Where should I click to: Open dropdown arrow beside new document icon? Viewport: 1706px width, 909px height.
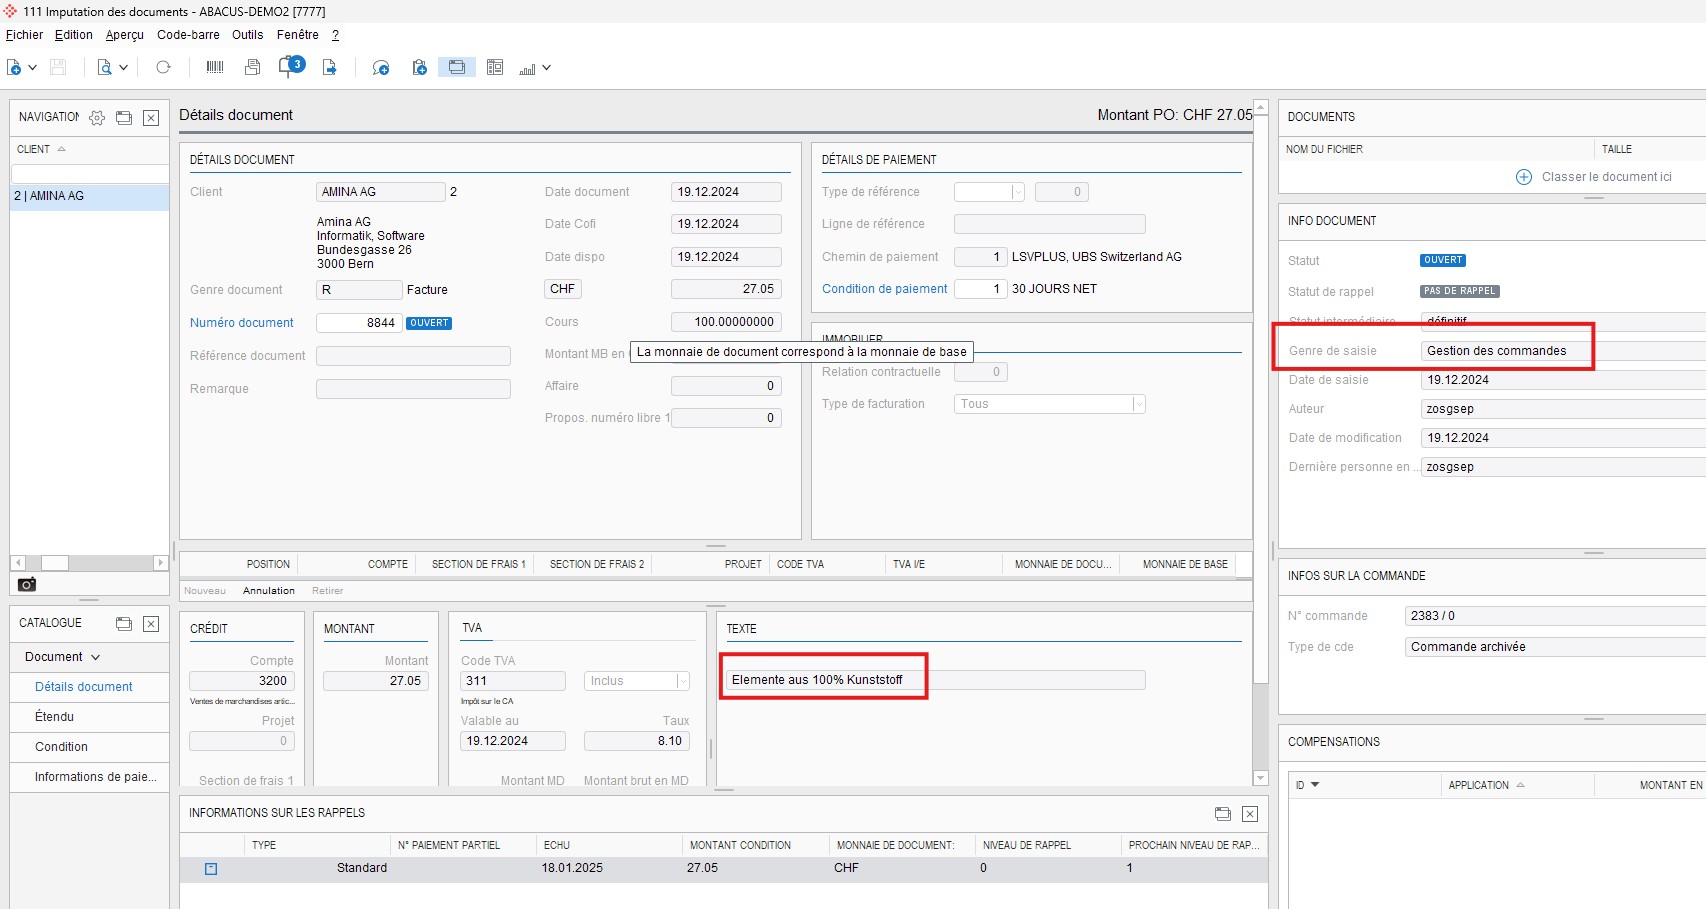coord(33,68)
